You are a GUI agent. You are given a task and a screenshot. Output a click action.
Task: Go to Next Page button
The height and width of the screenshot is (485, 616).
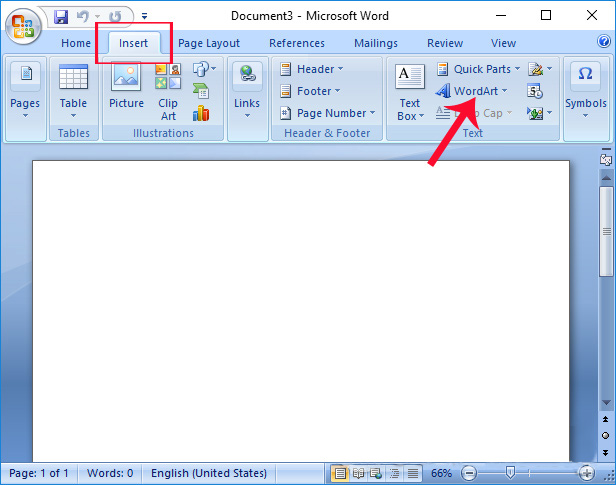605,452
